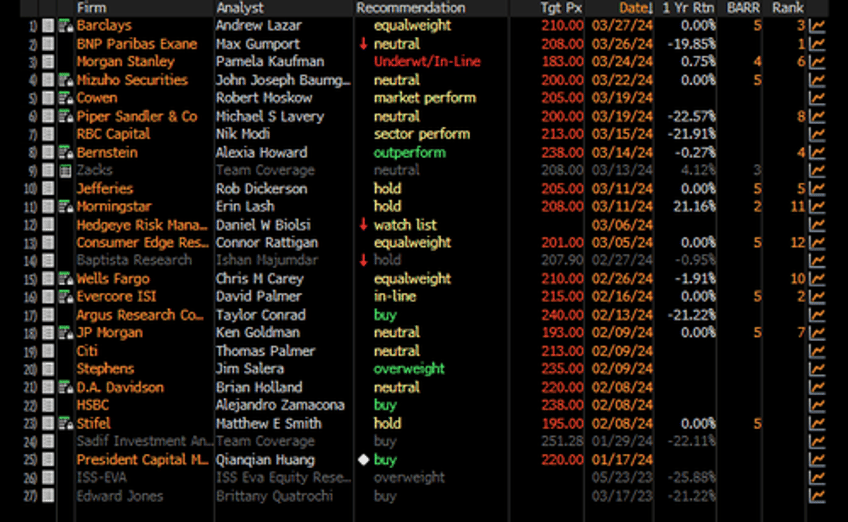Viewport: 848px width, 522px height.
Task: Open Hedgeye Risk chart icon
Action: click(x=817, y=225)
